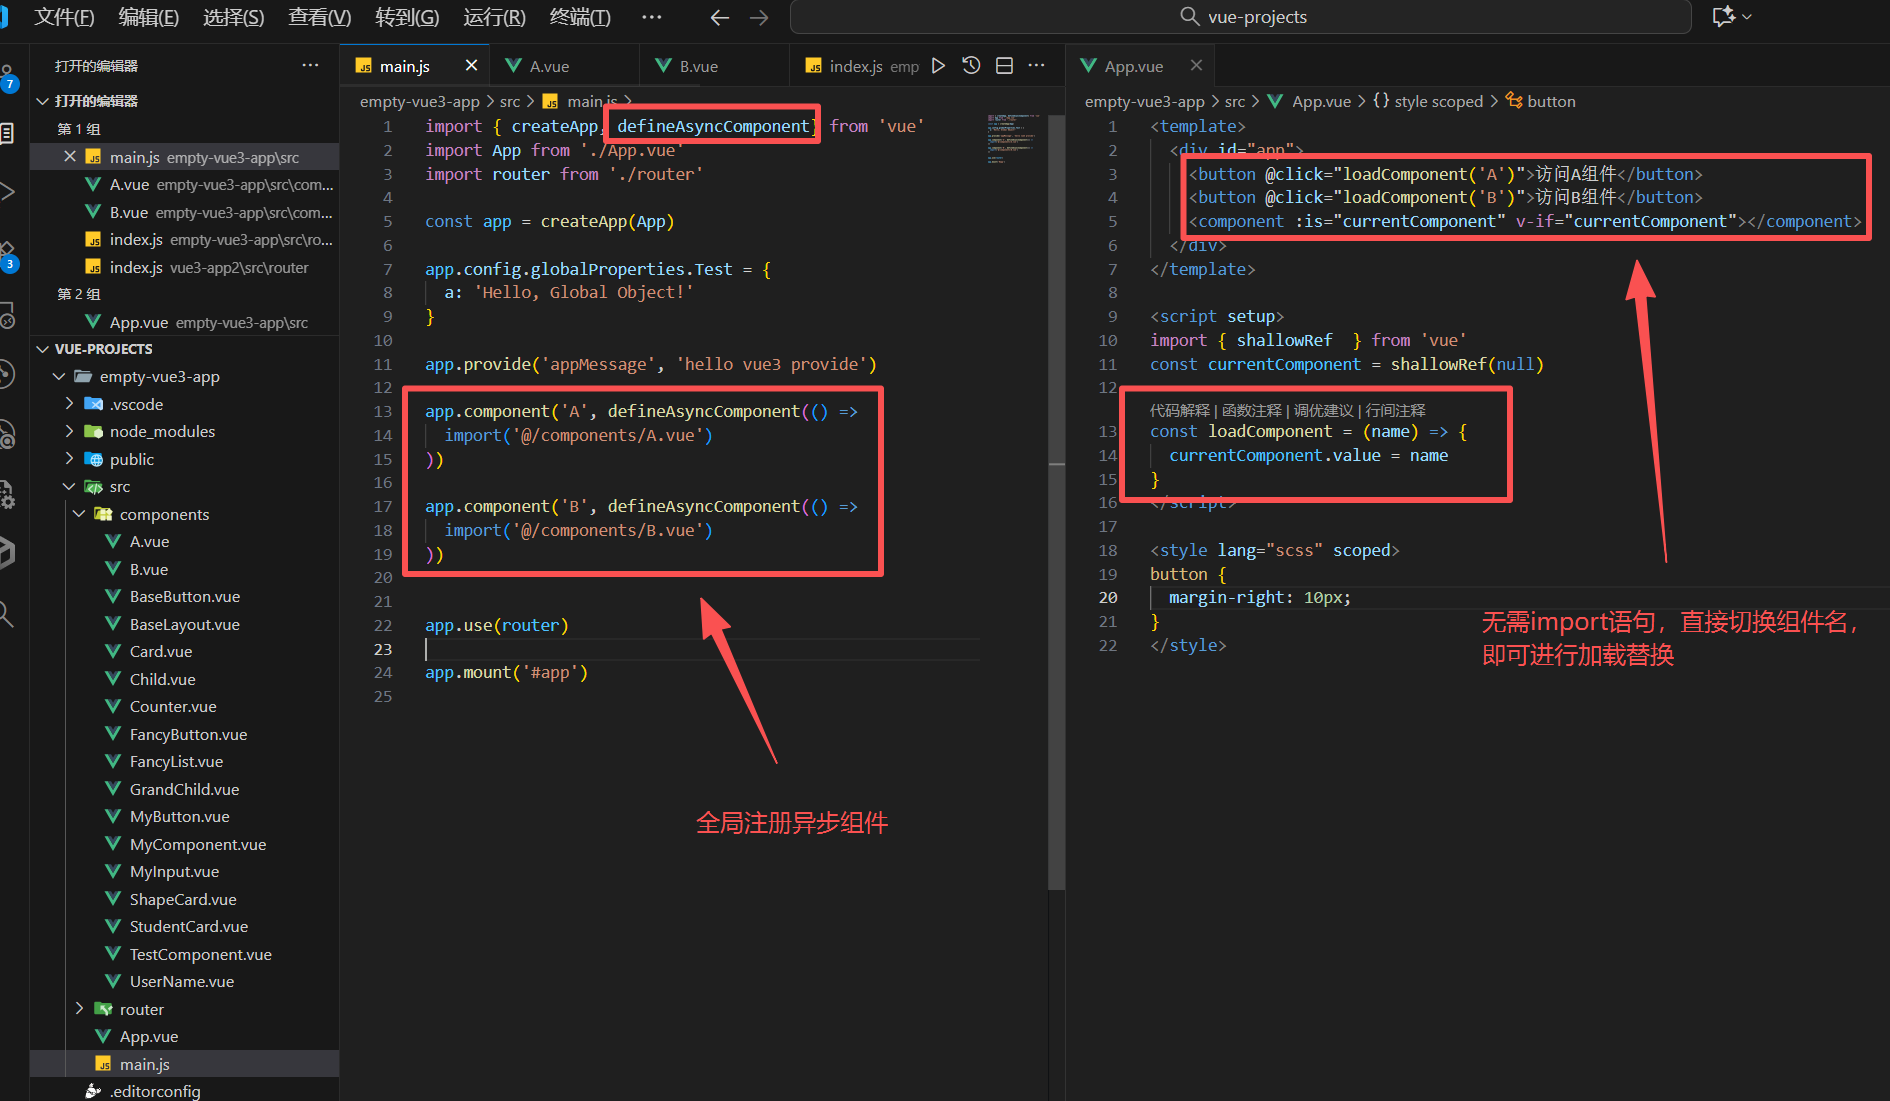Viewport: 1890px width, 1101px height.
Task: Click the src breadcrumb in main.js editor
Action: coord(510,101)
